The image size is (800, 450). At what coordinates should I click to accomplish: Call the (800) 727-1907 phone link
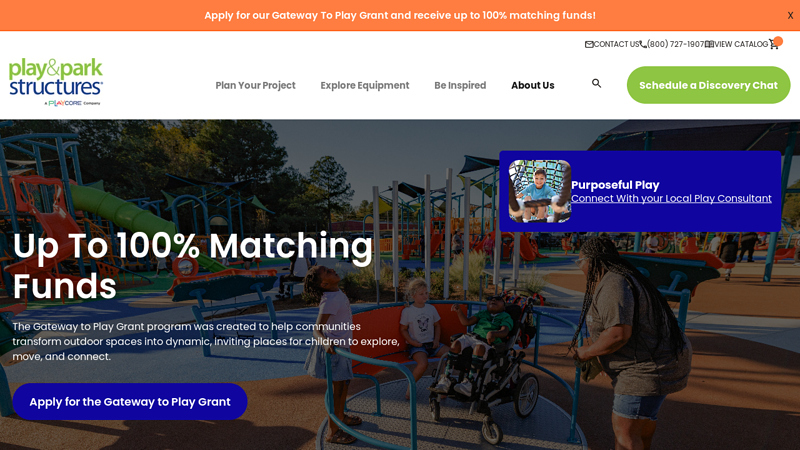tap(676, 44)
